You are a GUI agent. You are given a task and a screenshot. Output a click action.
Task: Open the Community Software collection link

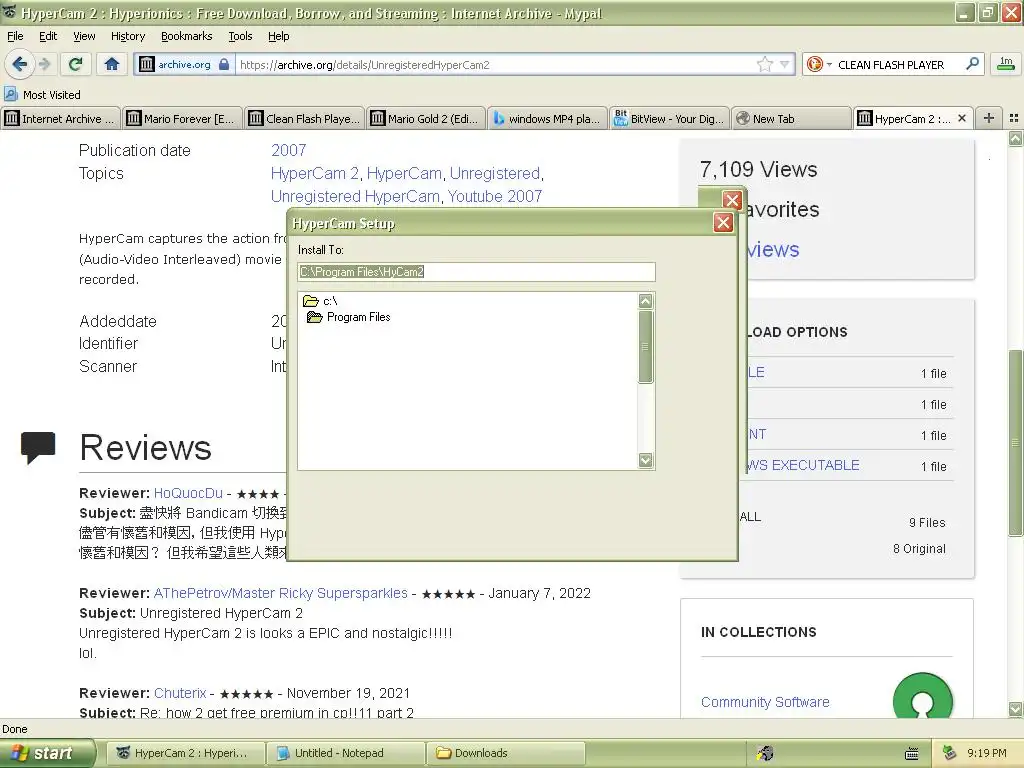(x=765, y=702)
